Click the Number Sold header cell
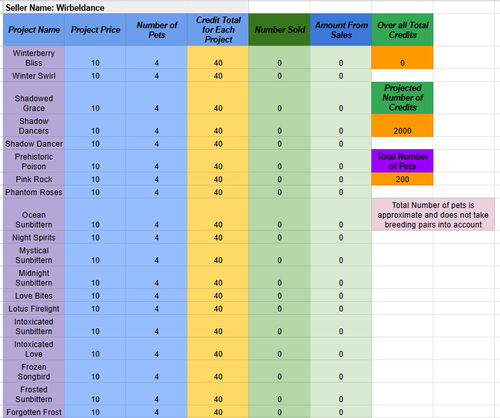The height and width of the screenshot is (418, 500). [279, 30]
